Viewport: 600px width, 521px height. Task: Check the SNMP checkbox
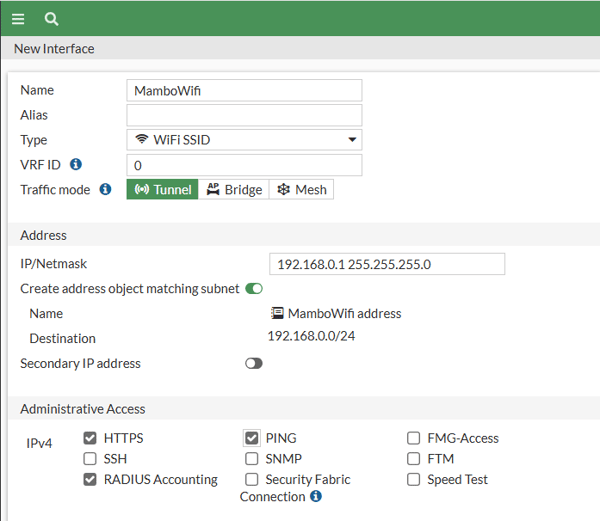click(x=252, y=459)
